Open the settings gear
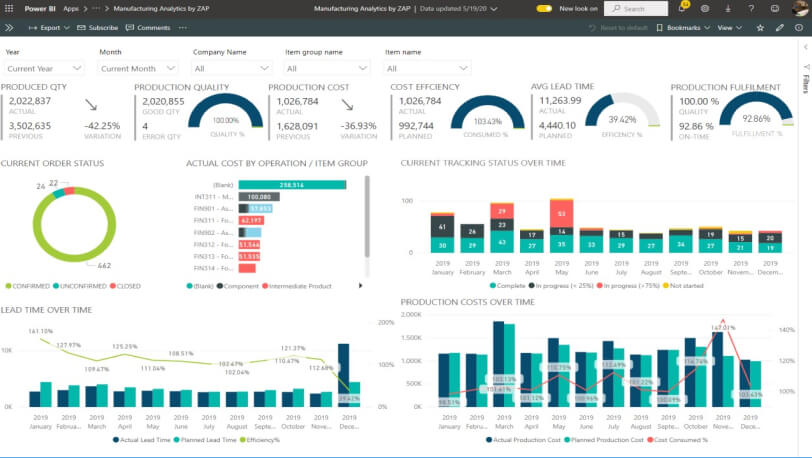The width and height of the screenshot is (812, 458). [x=705, y=8]
